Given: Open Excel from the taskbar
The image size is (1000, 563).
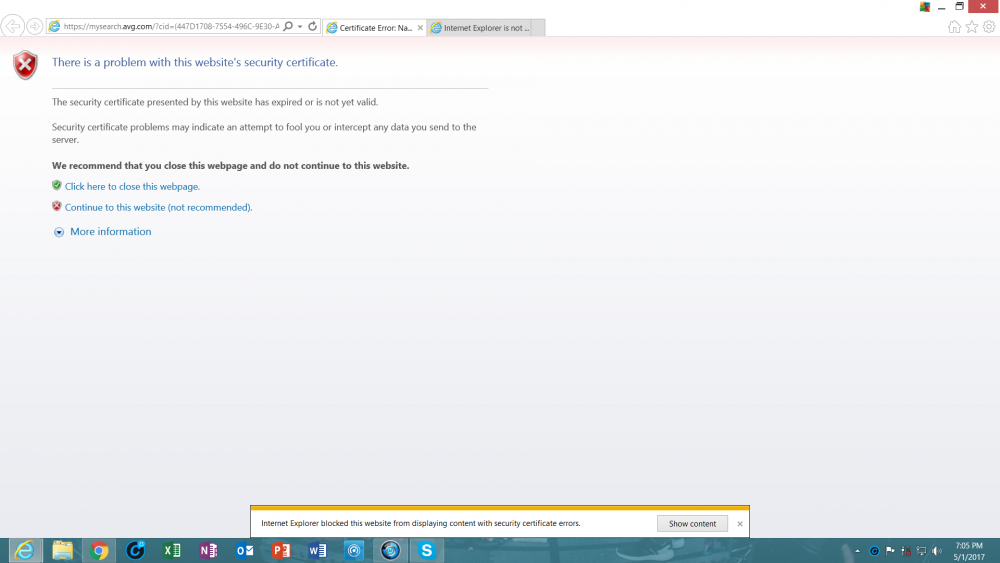Looking at the screenshot, I should pos(172,550).
